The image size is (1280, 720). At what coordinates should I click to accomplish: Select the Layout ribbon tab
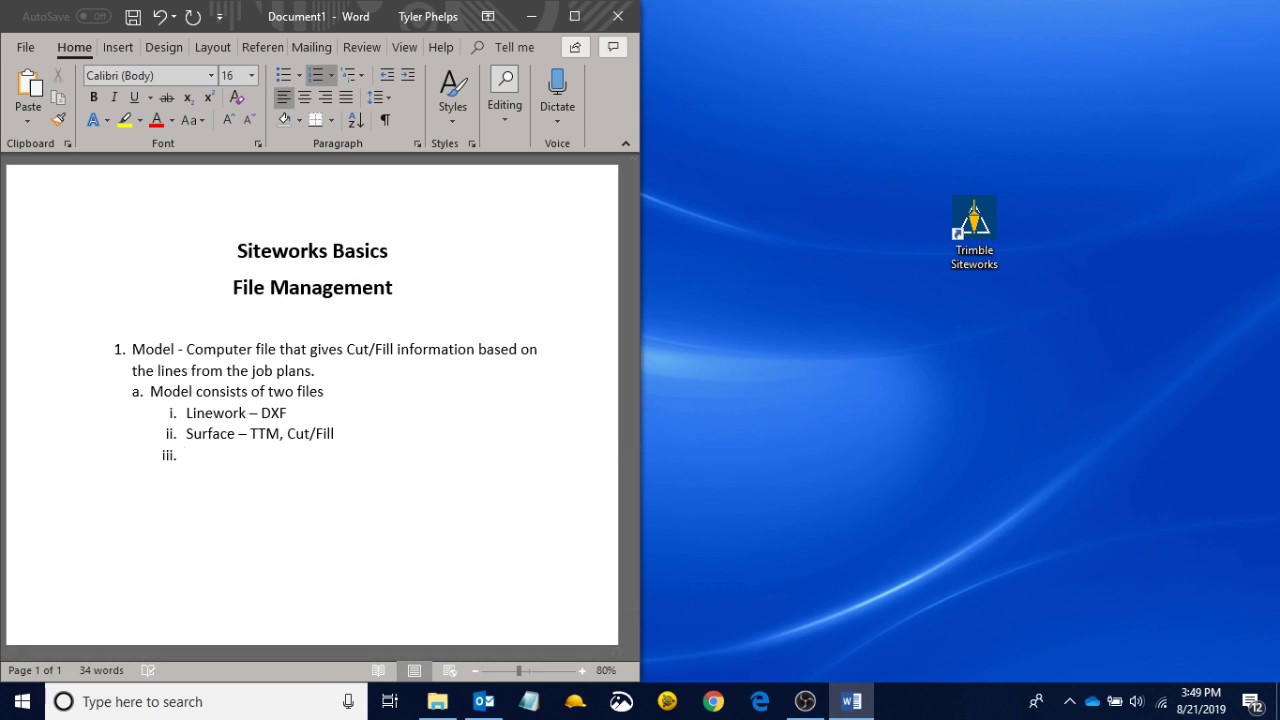point(213,47)
